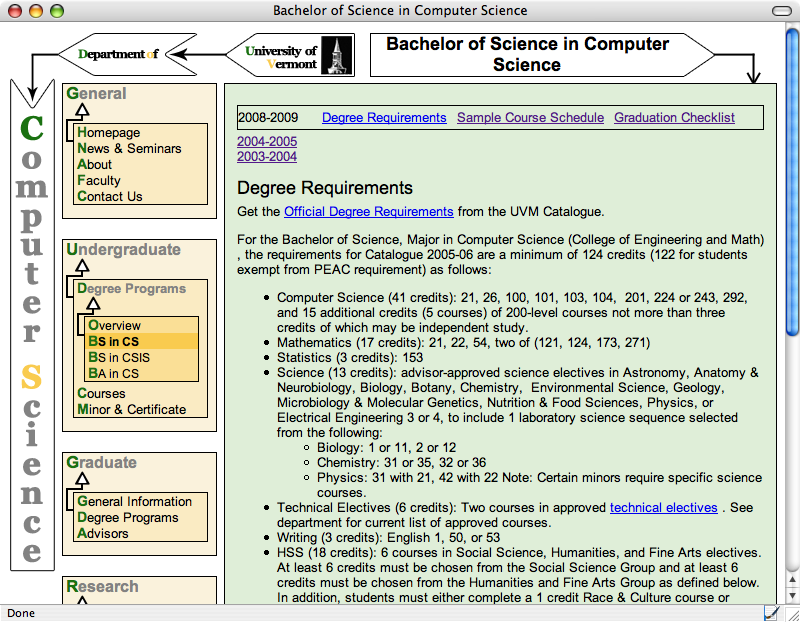Click the status bar edit pencil icon
800x622 pixels.
click(x=771, y=613)
